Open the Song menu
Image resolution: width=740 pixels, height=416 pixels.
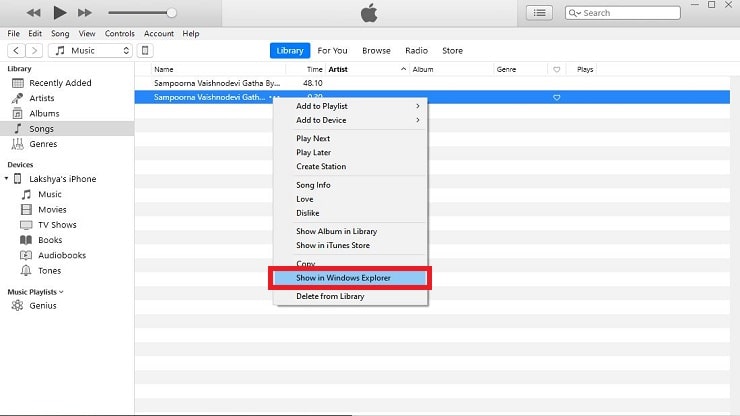pos(60,34)
